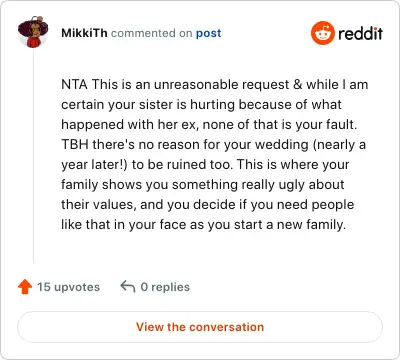This screenshot has width=400, height=360.
Task: Click the line "certain your sister is hurting"
Action: click(x=201, y=105)
